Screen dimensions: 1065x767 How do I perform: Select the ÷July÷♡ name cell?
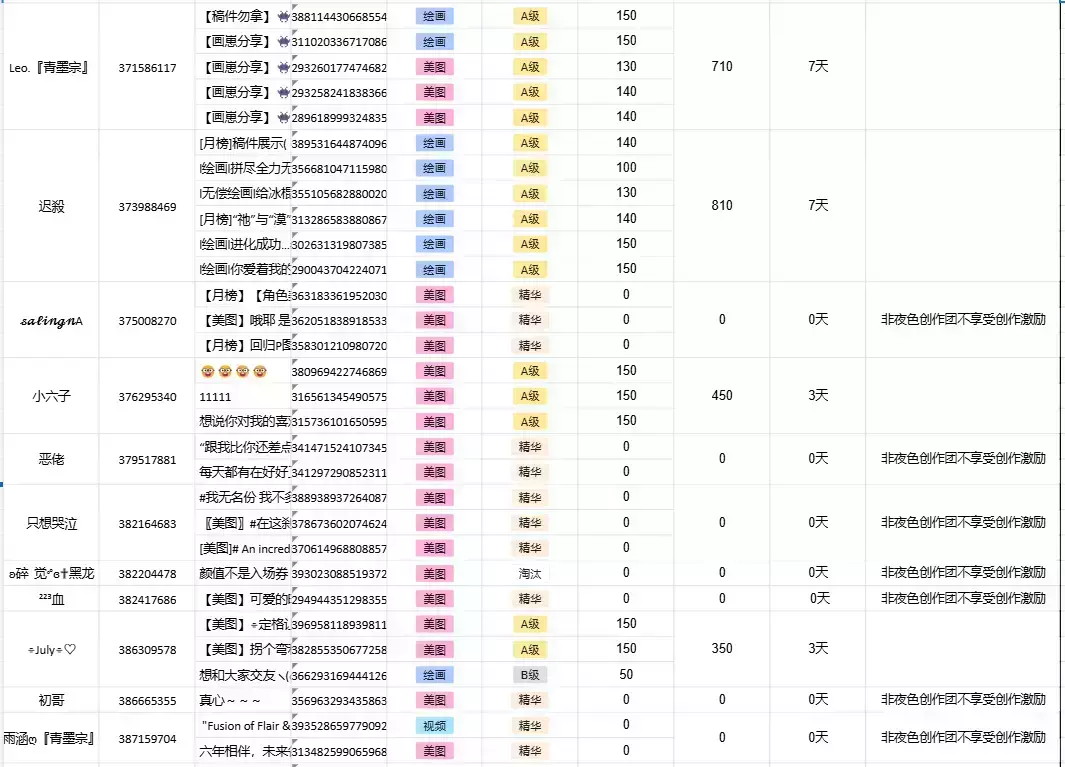point(50,649)
